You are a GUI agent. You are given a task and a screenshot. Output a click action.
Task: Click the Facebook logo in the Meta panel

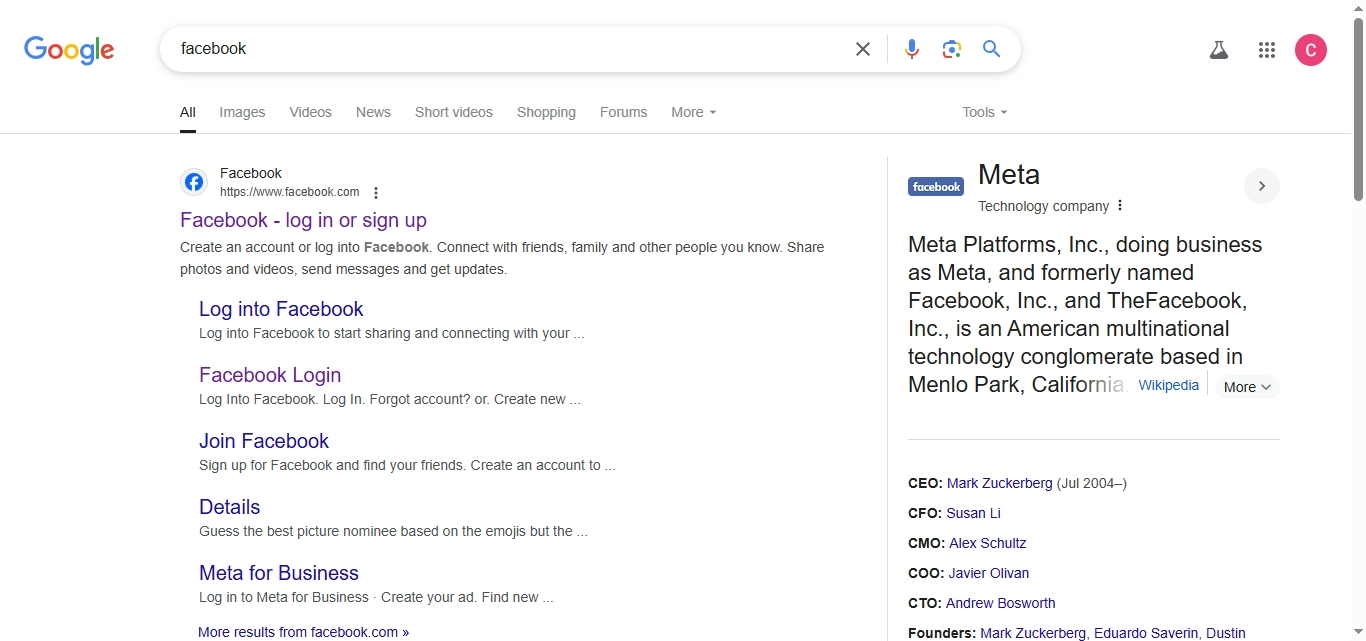[x=935, y=186]
